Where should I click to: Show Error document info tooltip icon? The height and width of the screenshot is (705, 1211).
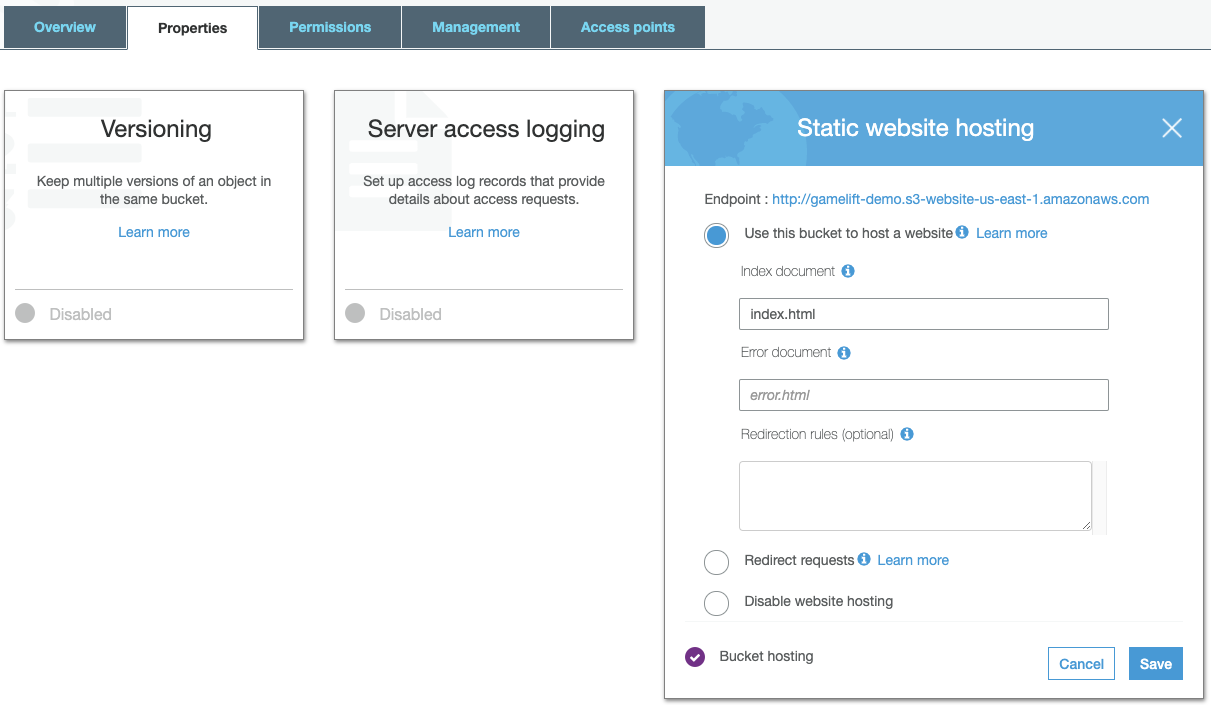click(x=844, y=353)
